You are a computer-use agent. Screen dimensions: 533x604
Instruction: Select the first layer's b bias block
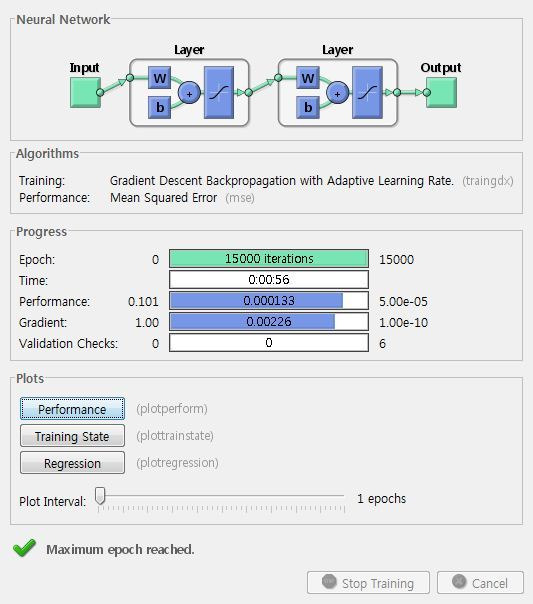159,107
